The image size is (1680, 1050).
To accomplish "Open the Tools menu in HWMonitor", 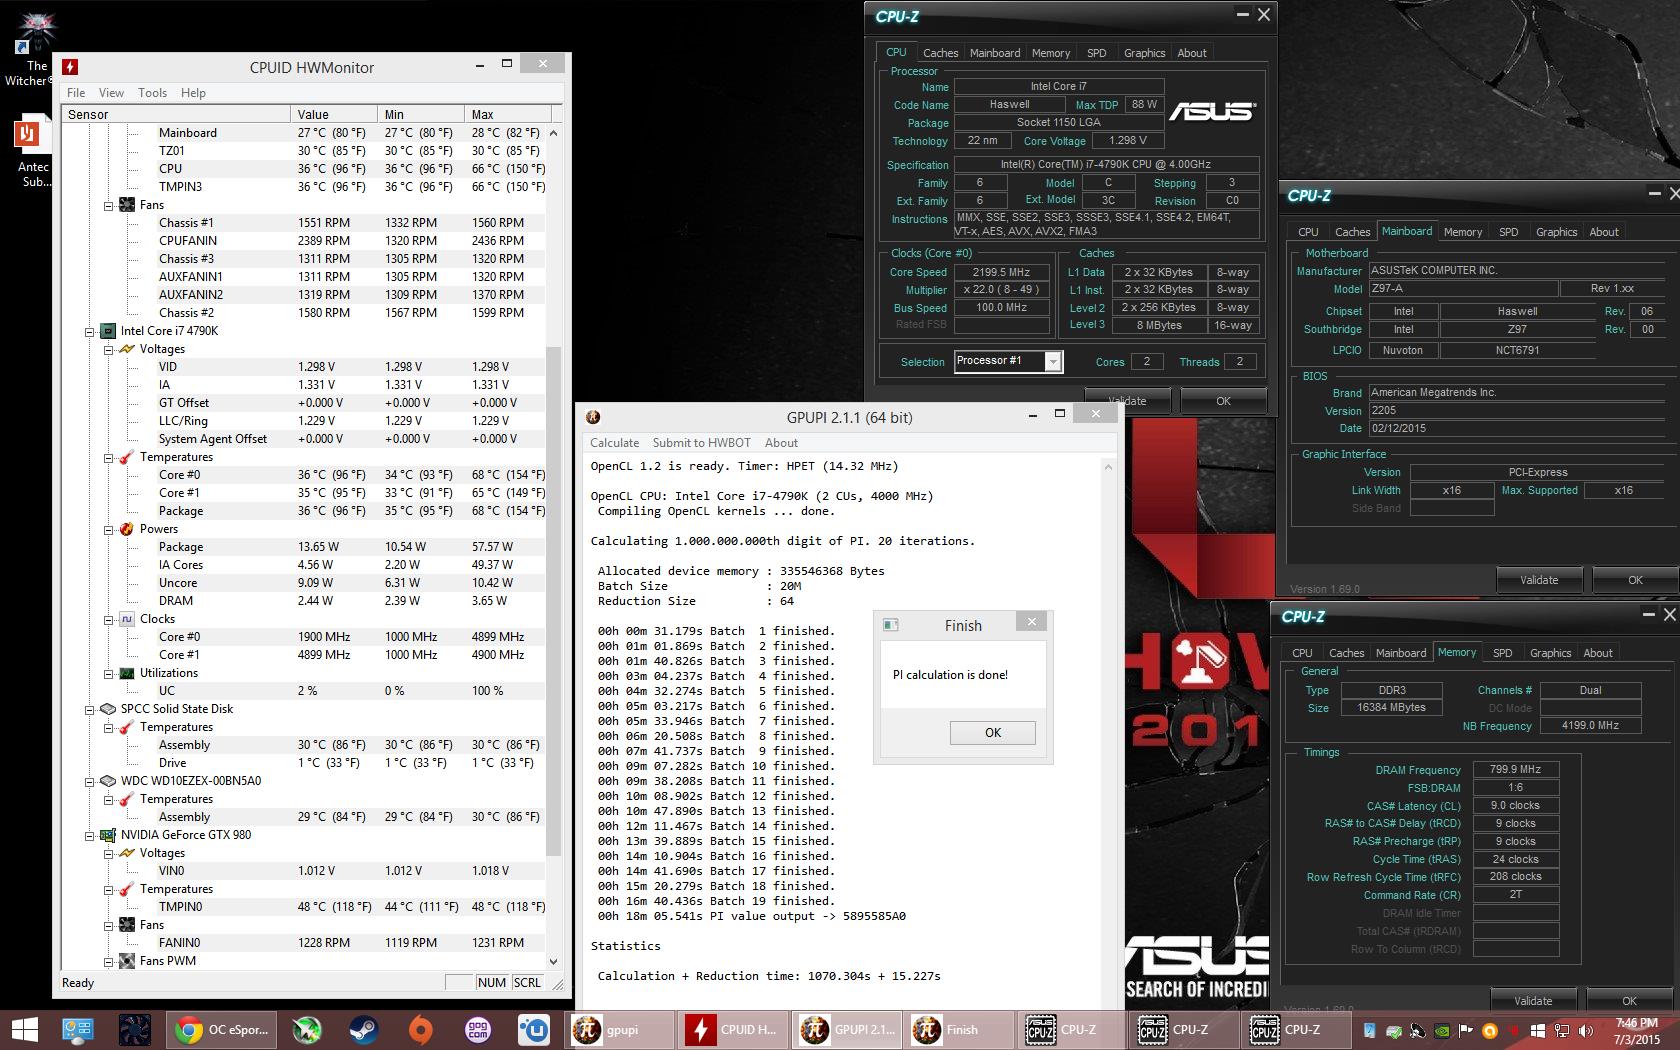I will [x=152, y=93].
